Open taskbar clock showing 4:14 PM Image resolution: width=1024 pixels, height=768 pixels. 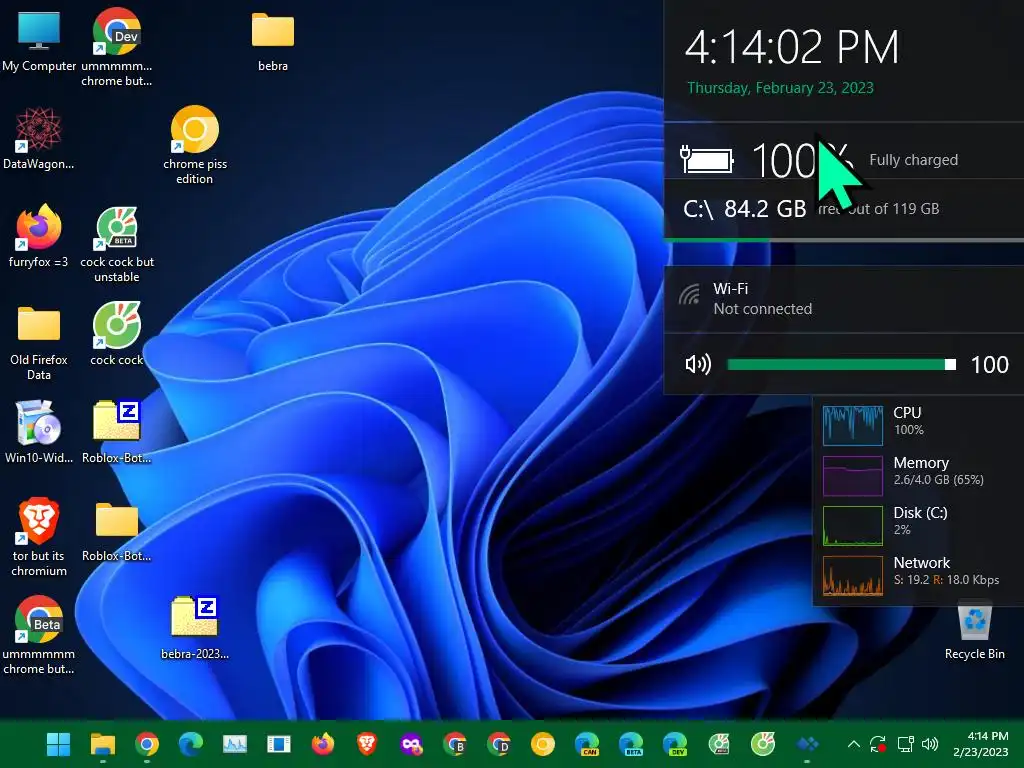click(981, 744)
